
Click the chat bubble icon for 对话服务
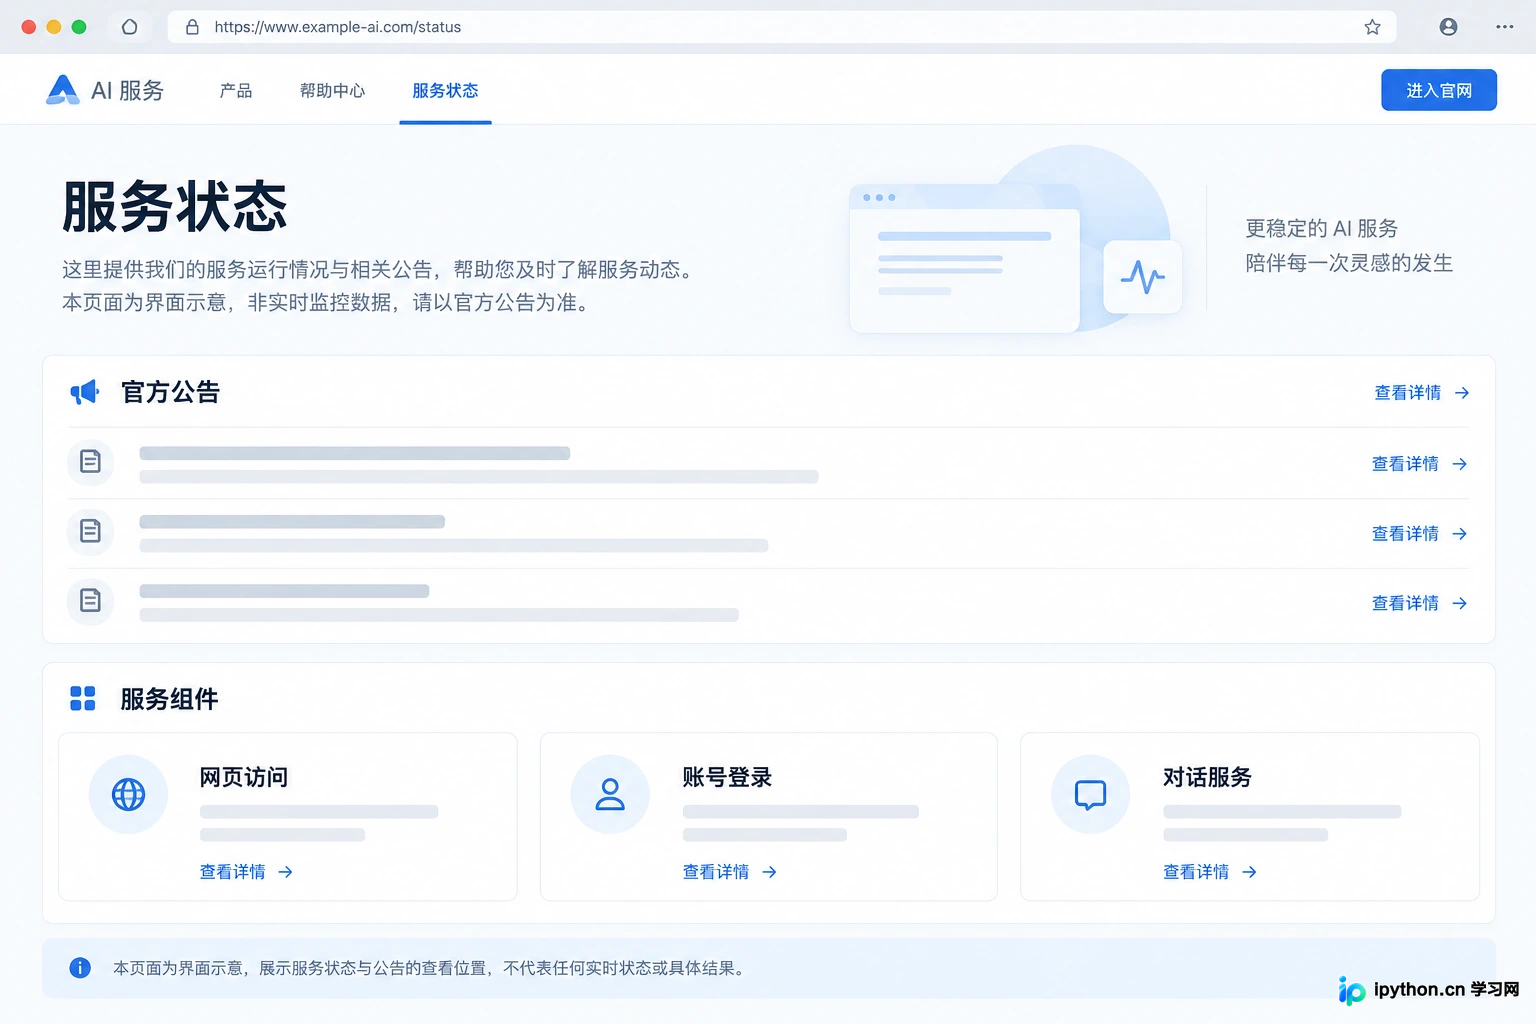coord(1090,794)
